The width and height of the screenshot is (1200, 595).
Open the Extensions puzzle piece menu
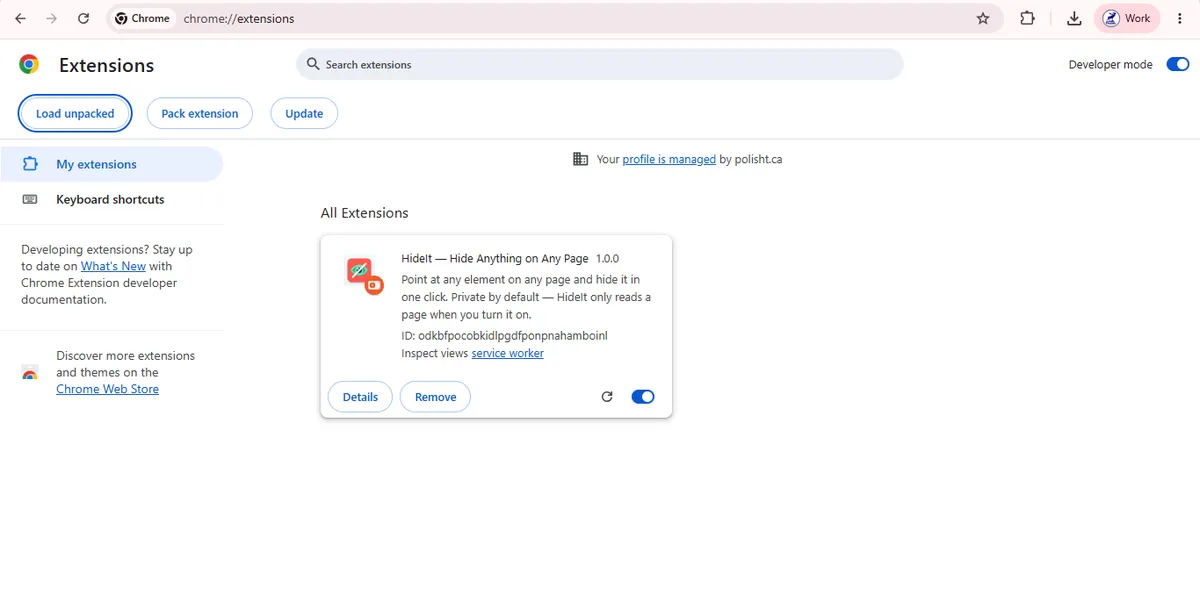[x=1027, y=18]
